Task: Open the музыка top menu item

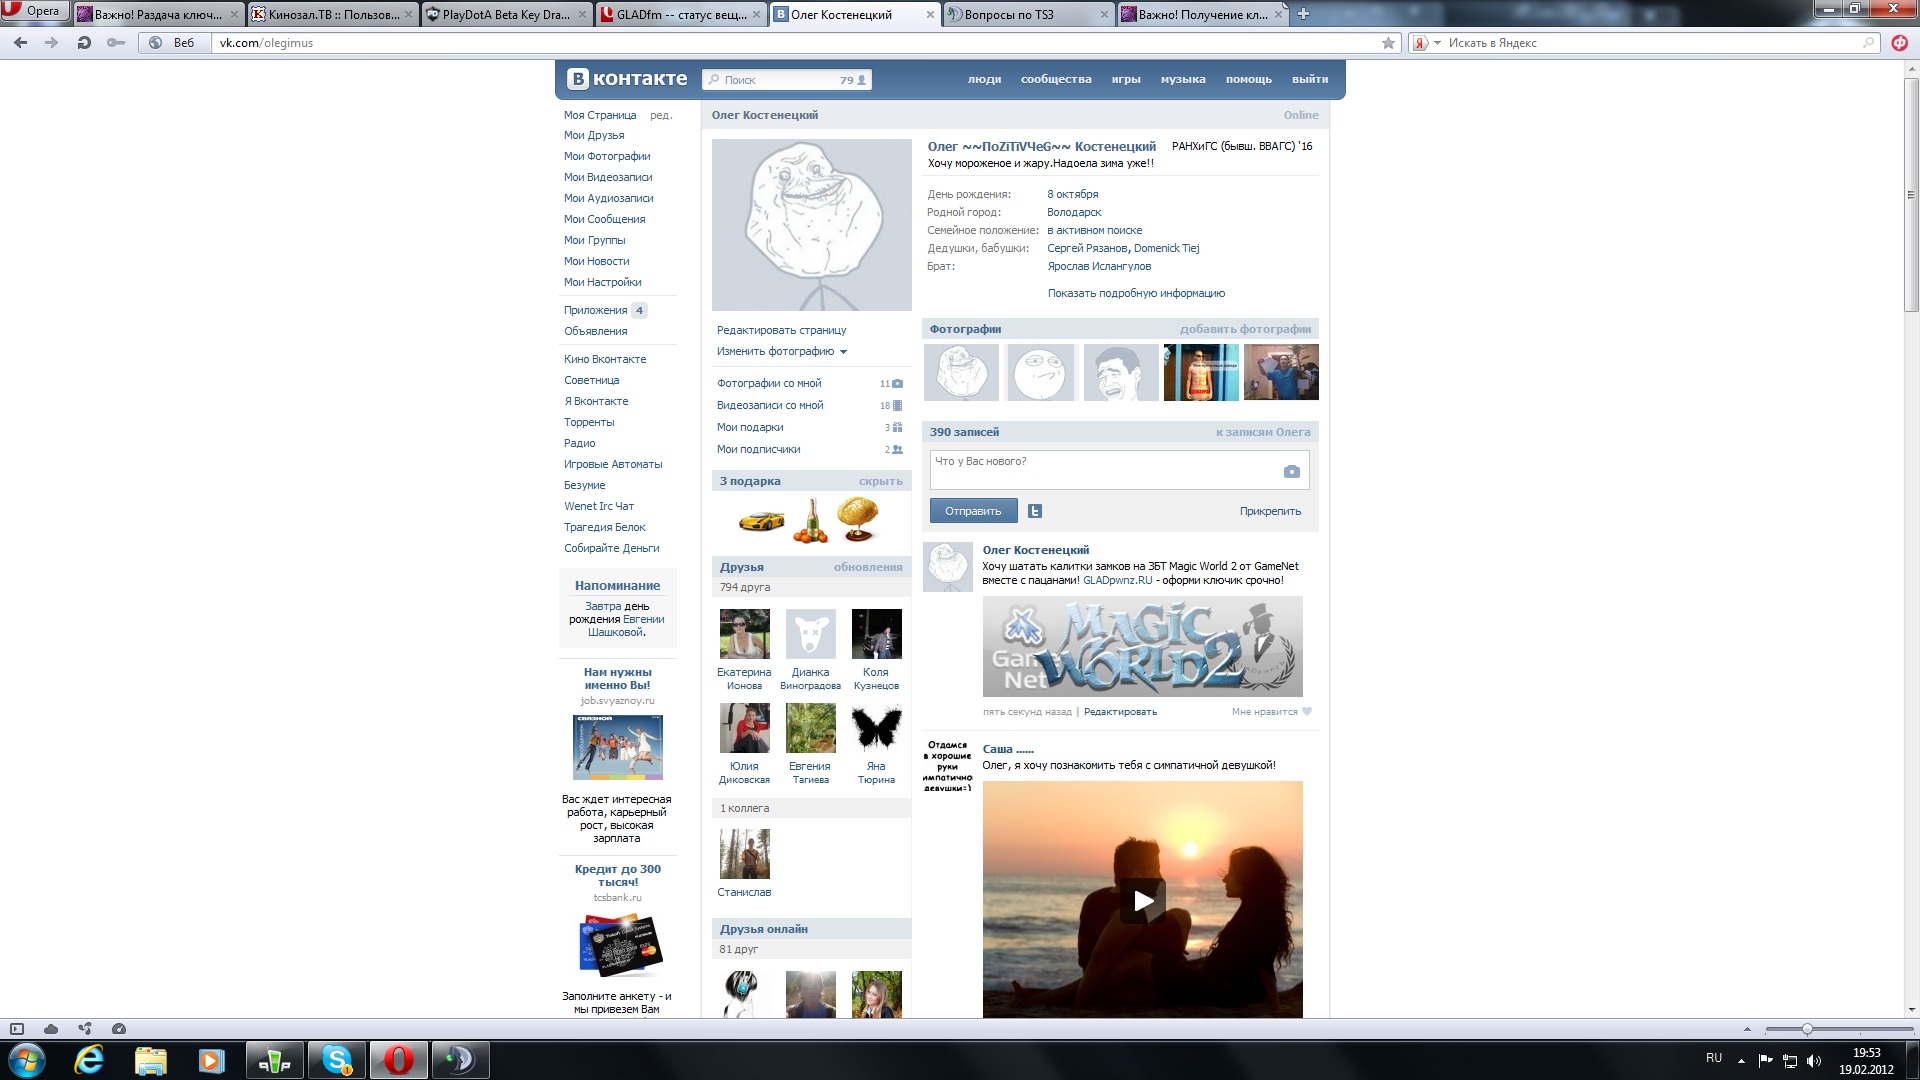Action: coord(1182,79)
